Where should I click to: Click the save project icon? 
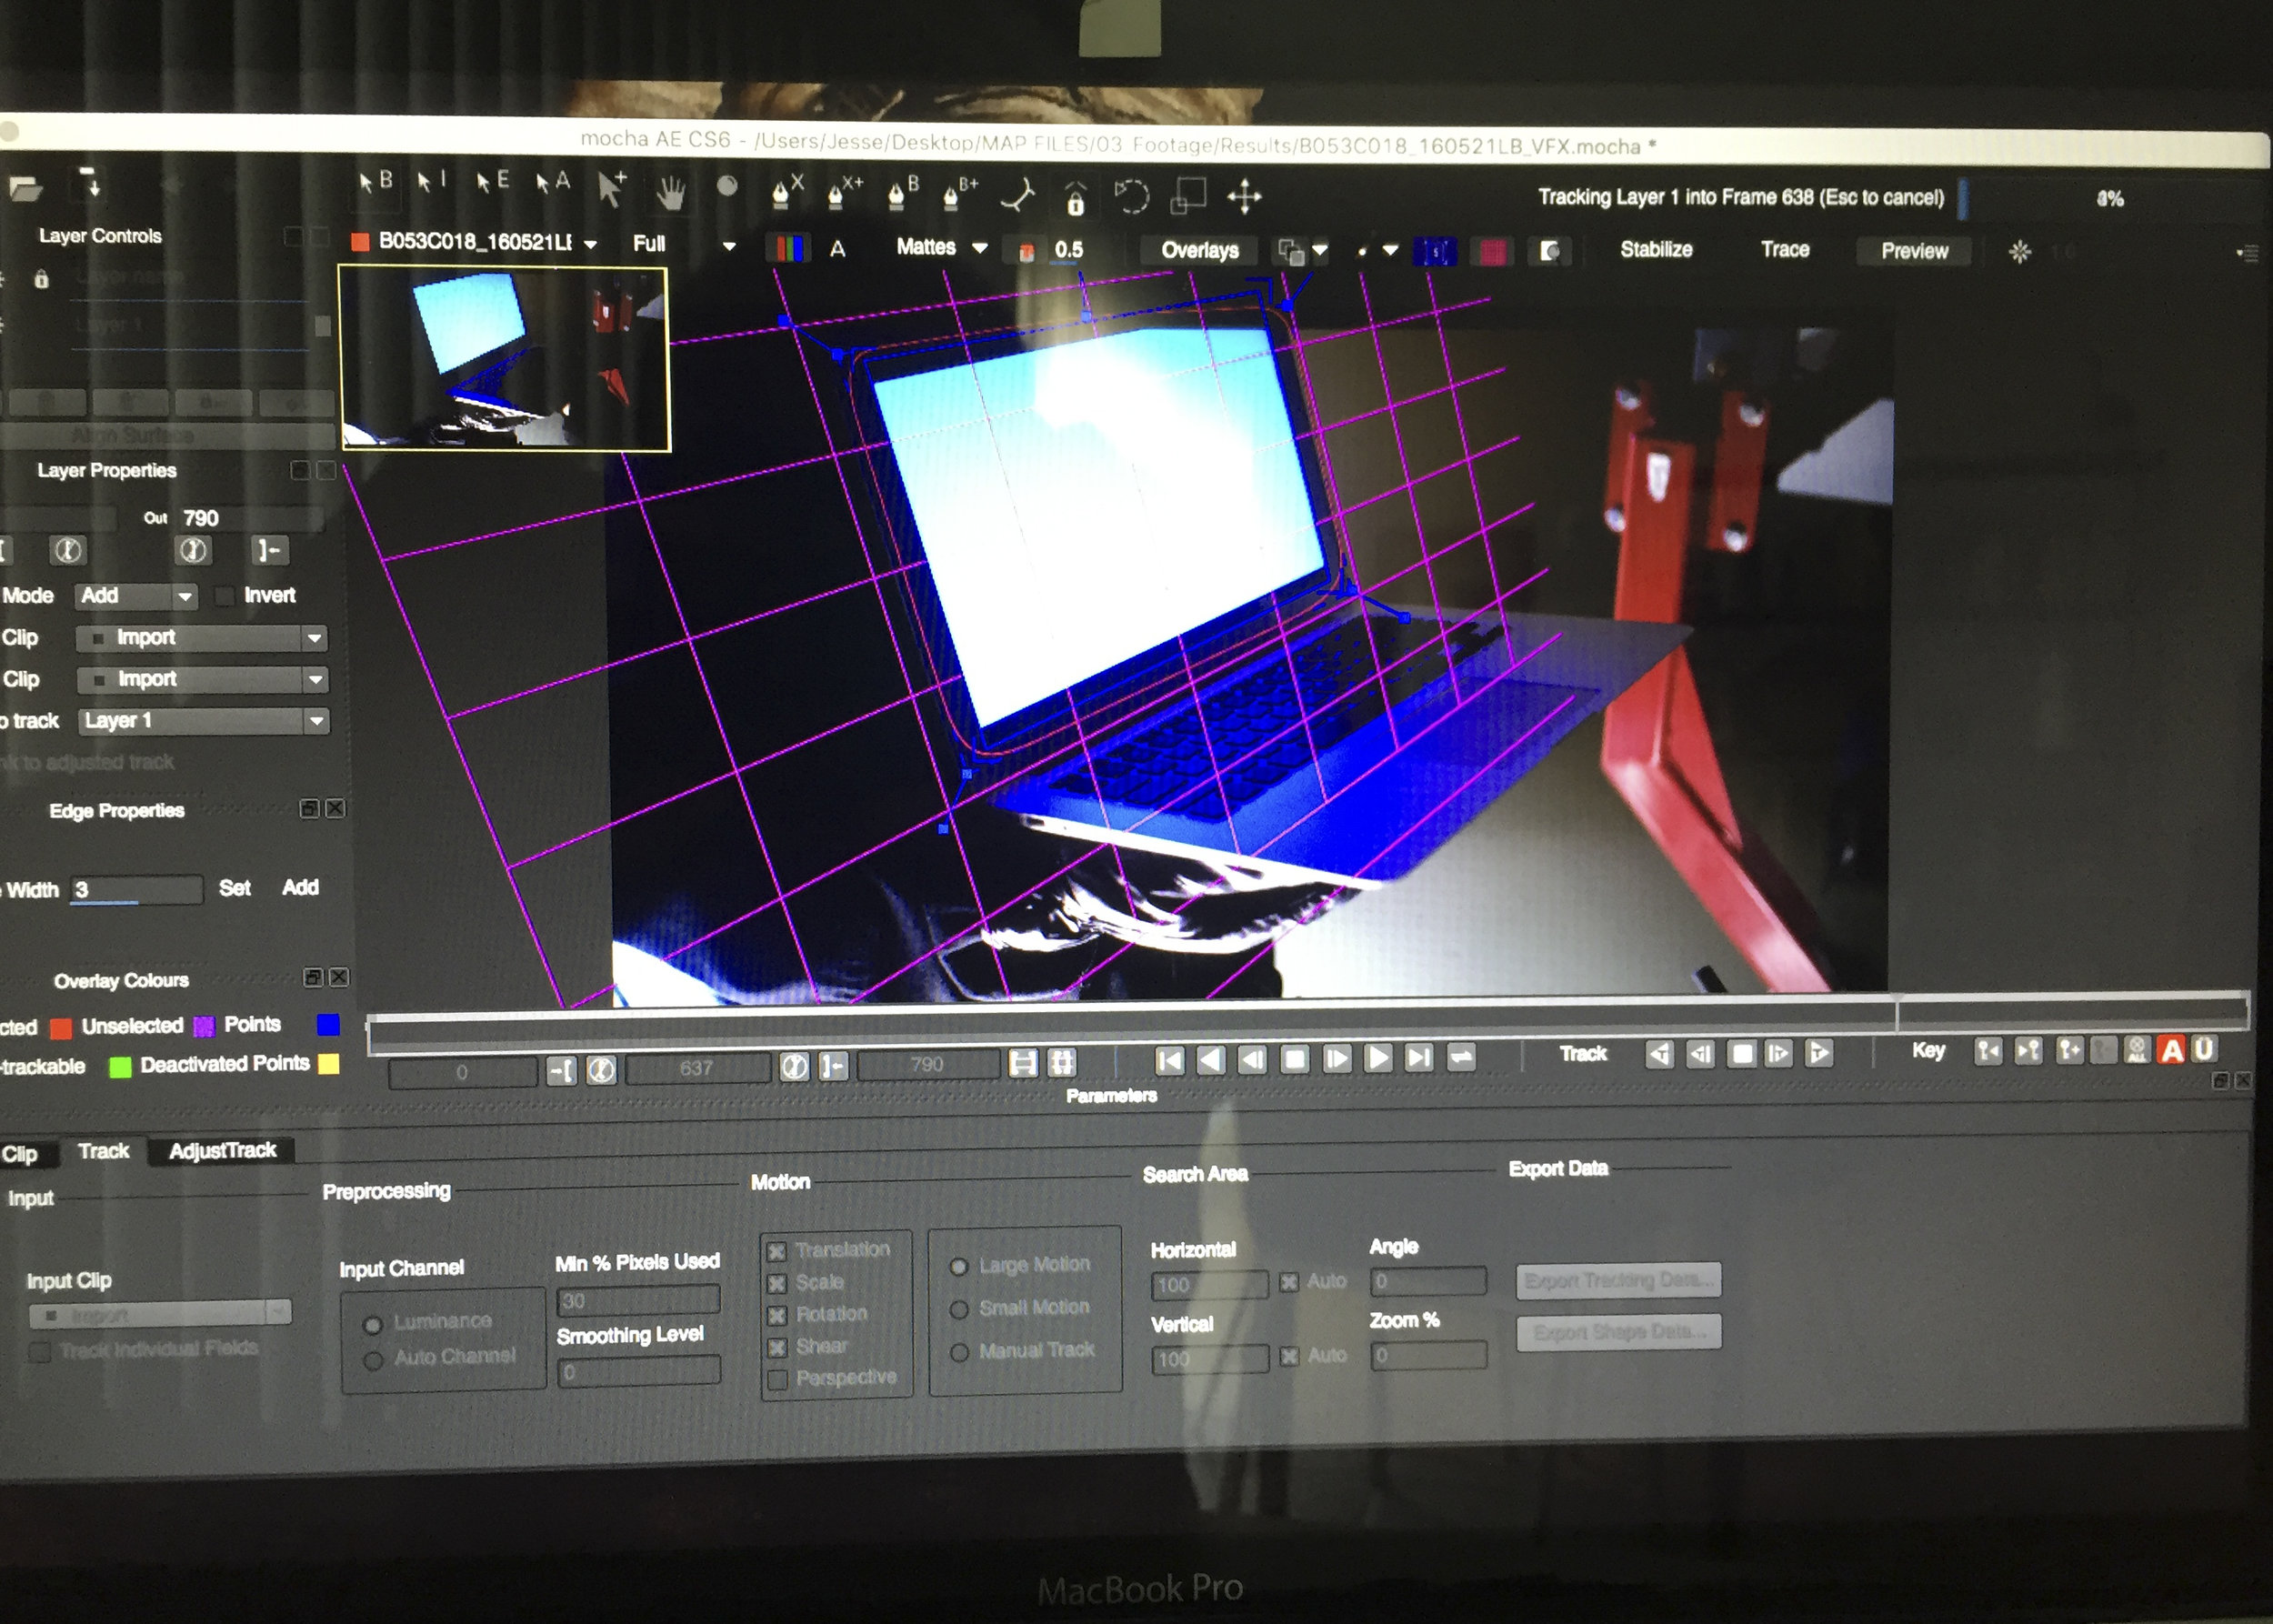(x=90, y=183)
